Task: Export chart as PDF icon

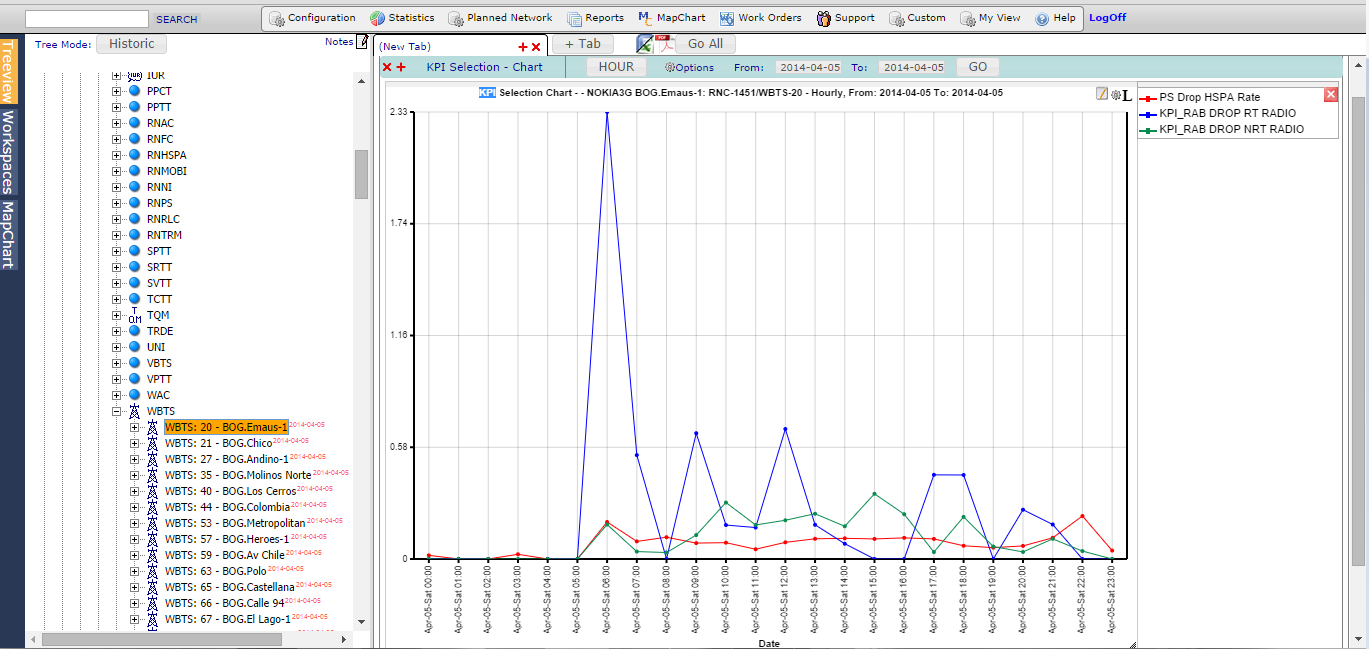Action: [665, 44]
